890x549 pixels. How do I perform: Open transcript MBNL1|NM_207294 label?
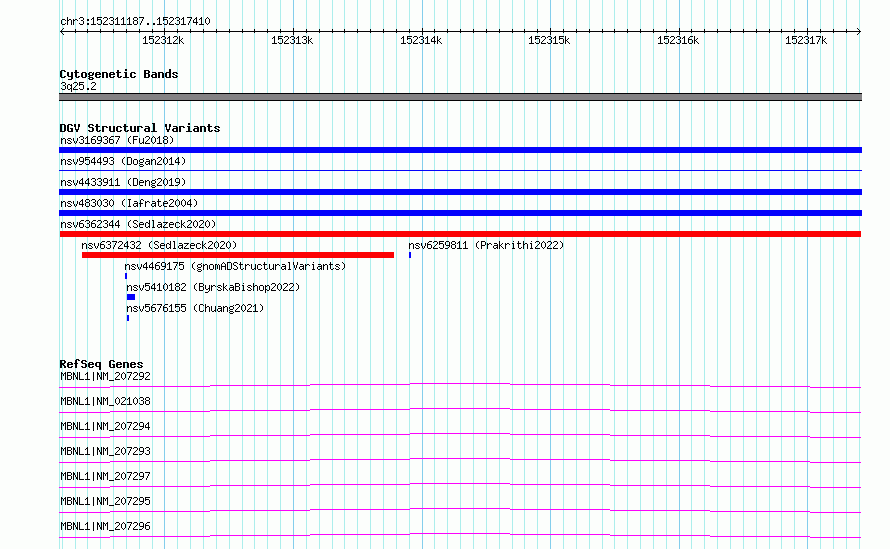tap(106, 426)
